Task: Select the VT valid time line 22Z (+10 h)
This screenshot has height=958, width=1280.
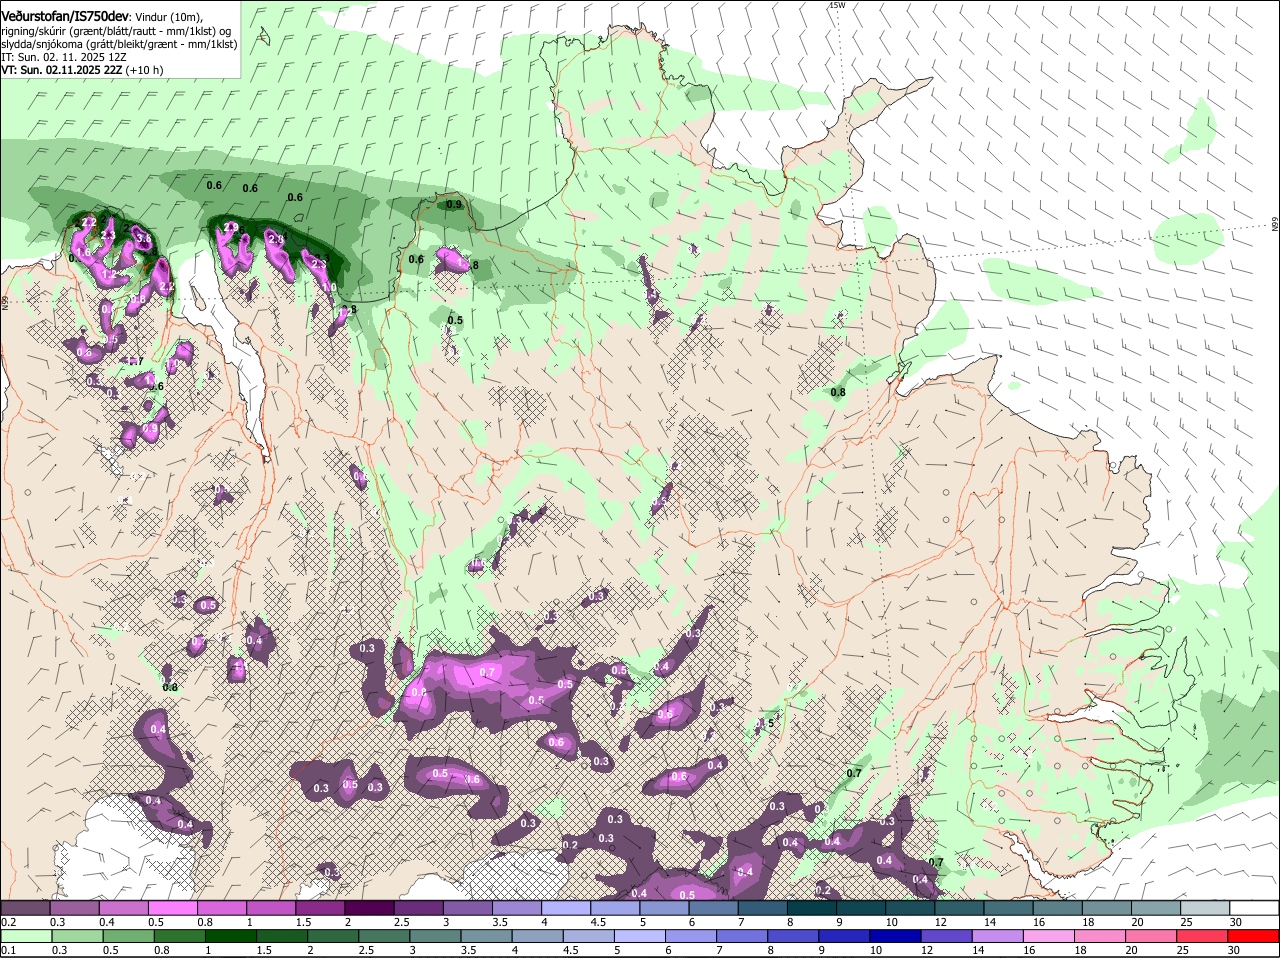Action: click(82, 70)
